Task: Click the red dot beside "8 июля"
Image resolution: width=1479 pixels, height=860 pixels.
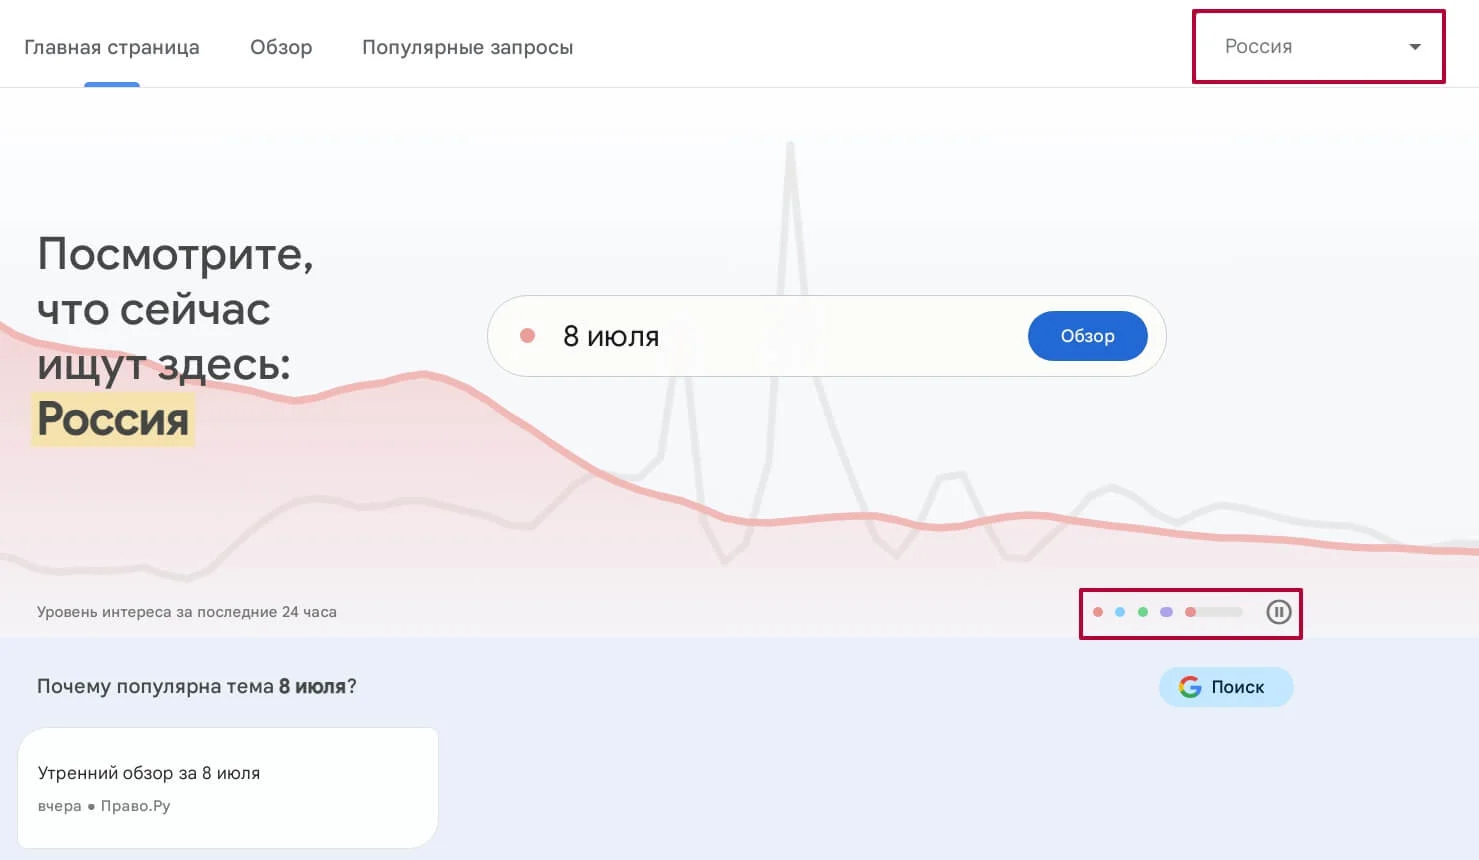Action: click(528, 336)
